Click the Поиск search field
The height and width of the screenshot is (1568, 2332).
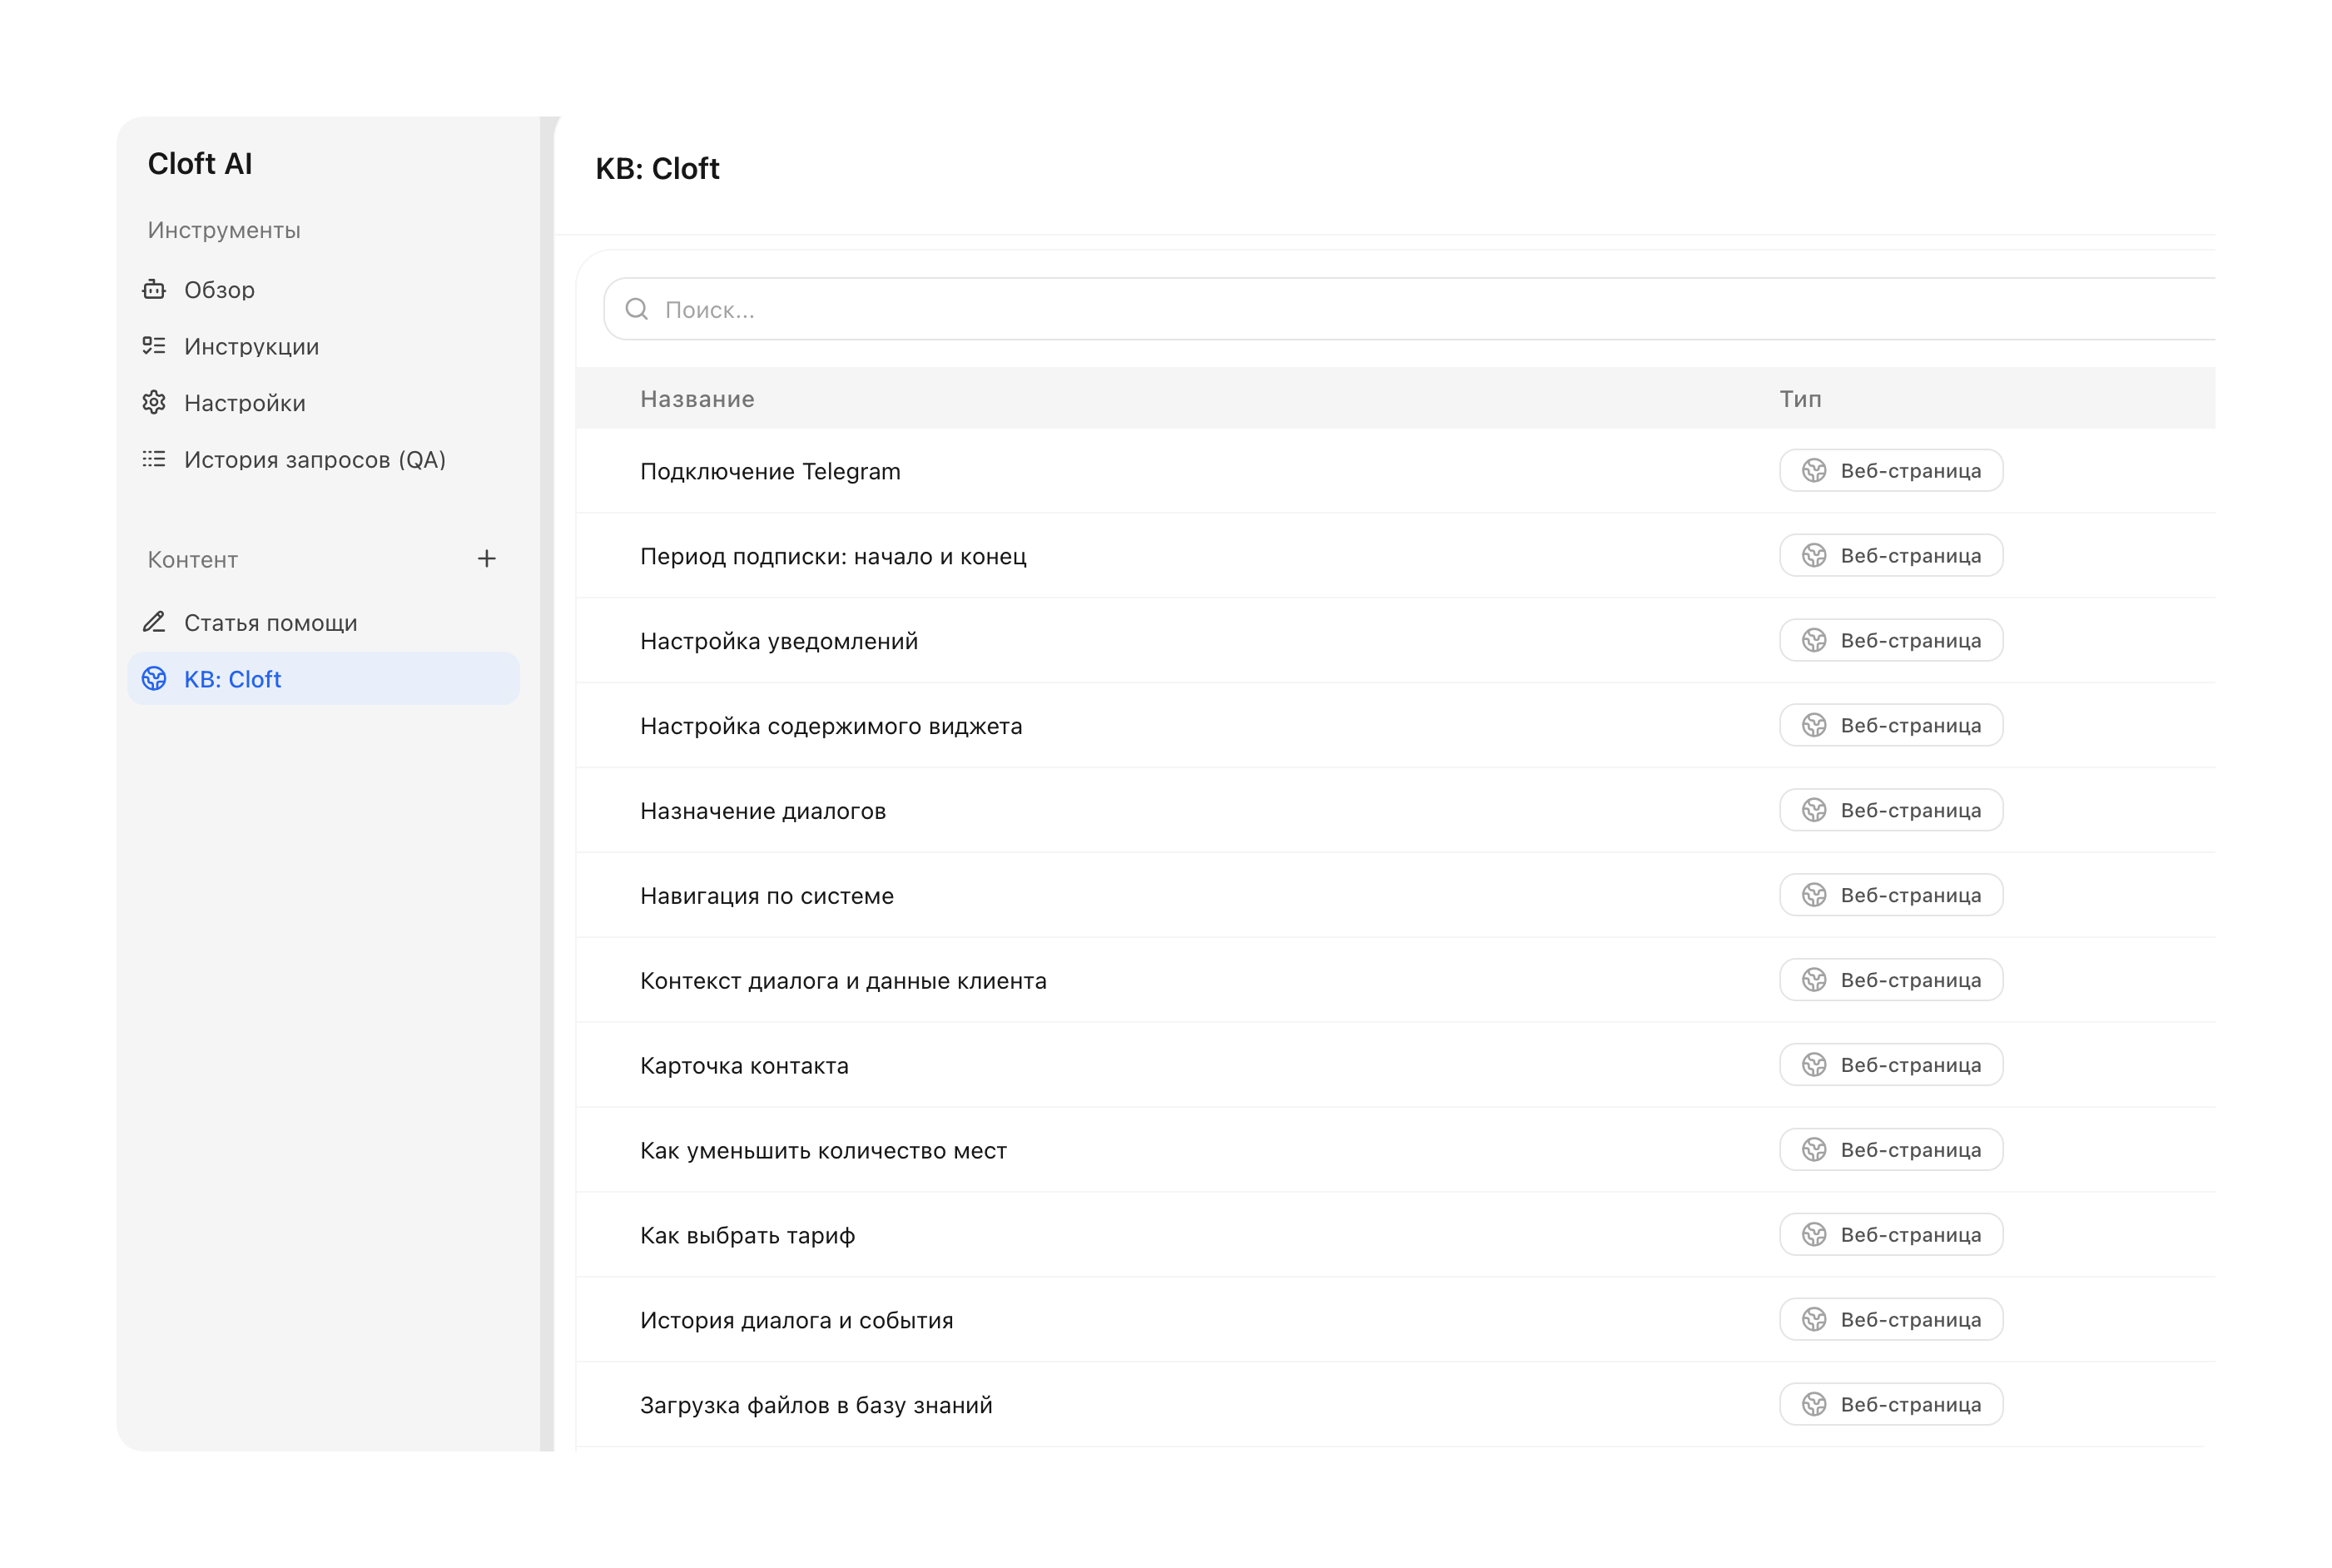coord(1409,309)
